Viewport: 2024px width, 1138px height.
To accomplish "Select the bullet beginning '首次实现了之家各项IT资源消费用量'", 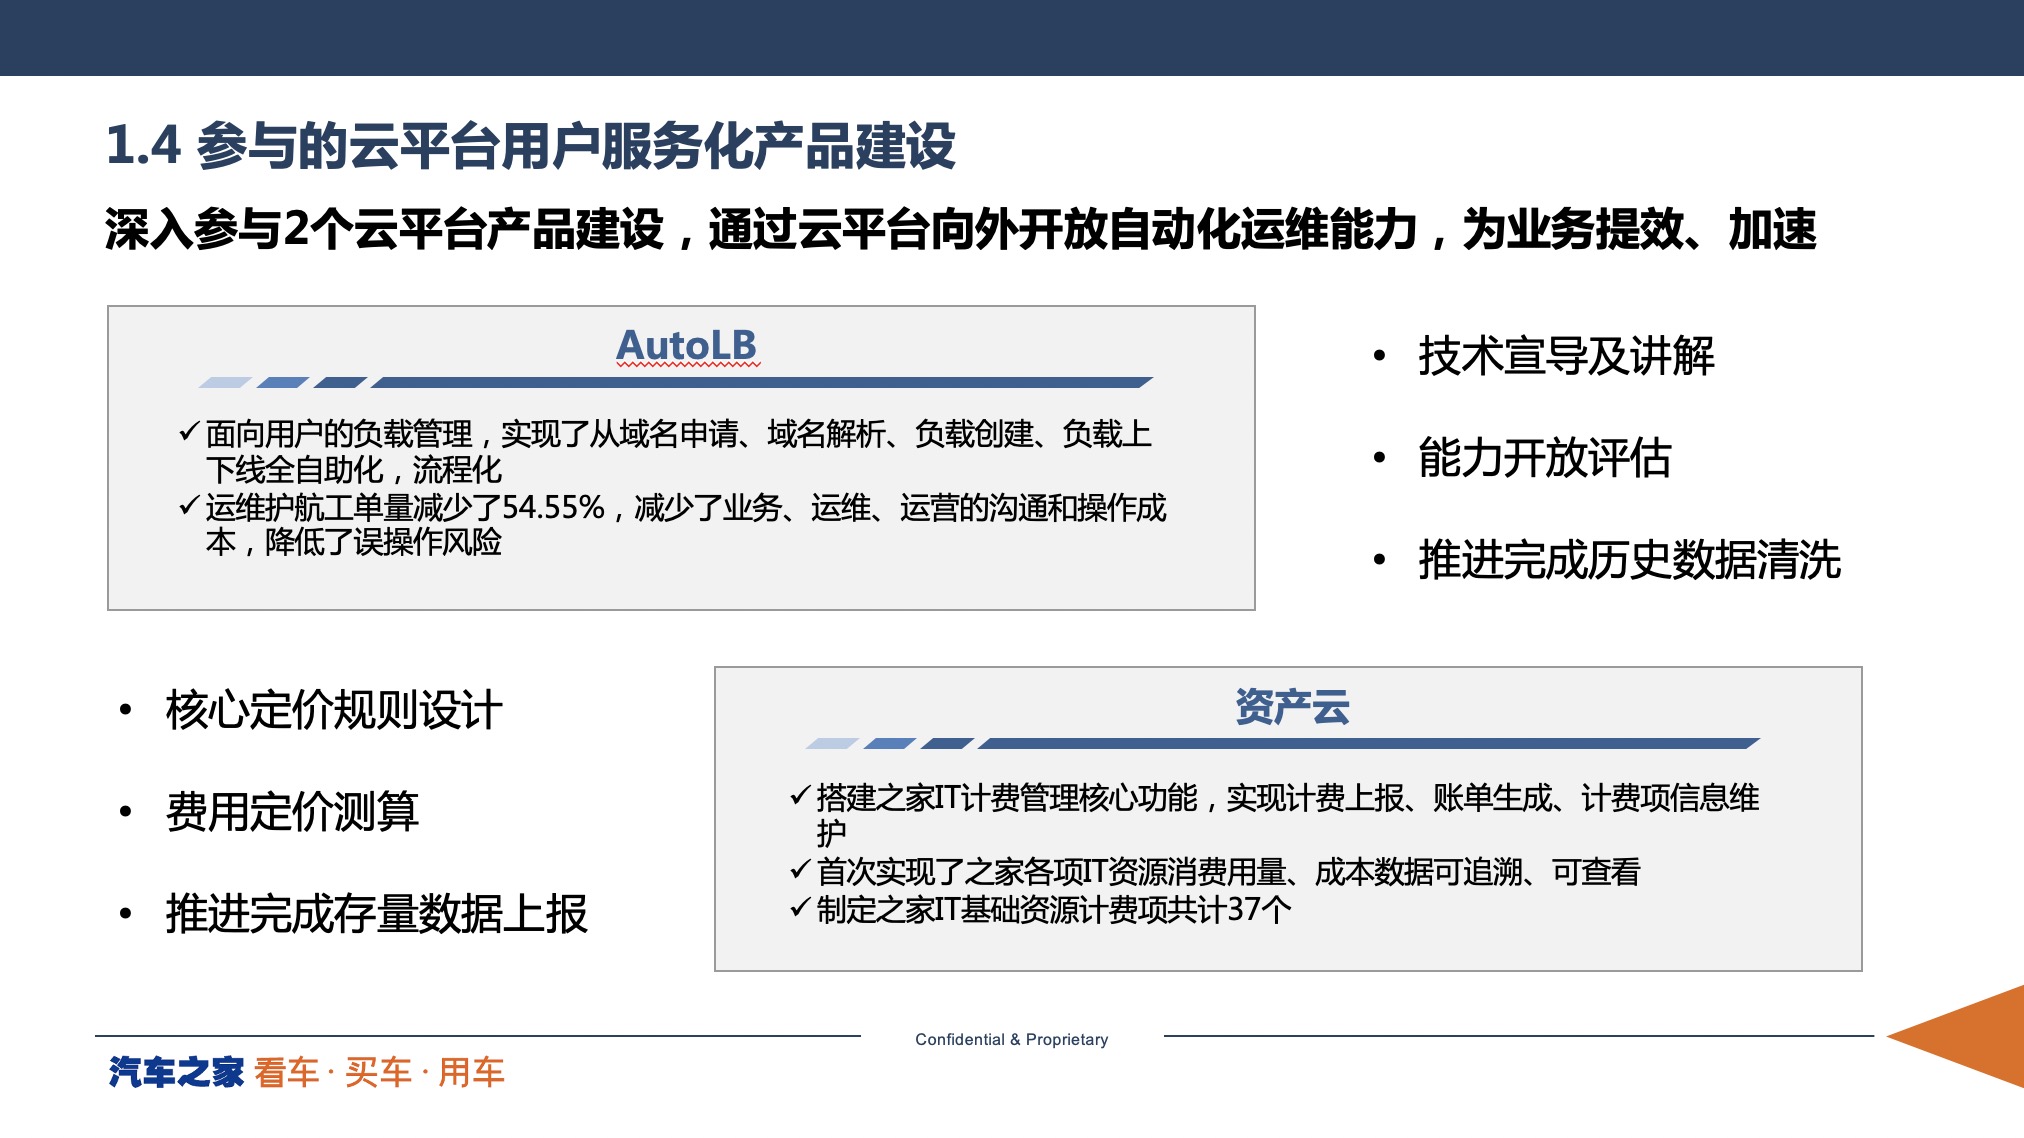I will pyautogui.click(x=1215, y=872).
